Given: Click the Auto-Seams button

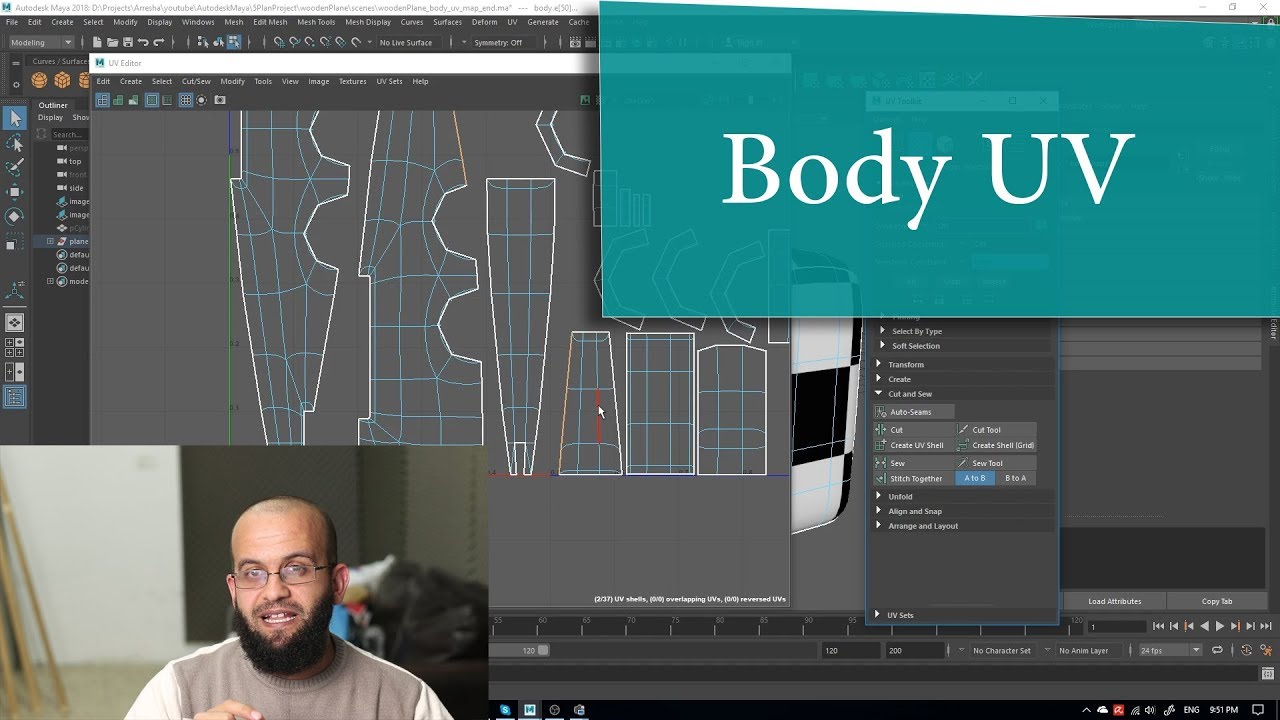Looking at the screenshot, I should coord(914,412).
